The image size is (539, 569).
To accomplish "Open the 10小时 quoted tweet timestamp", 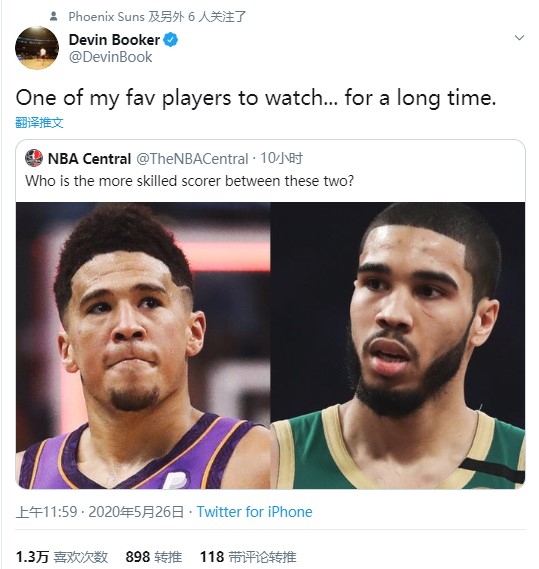I will [281, 158].
